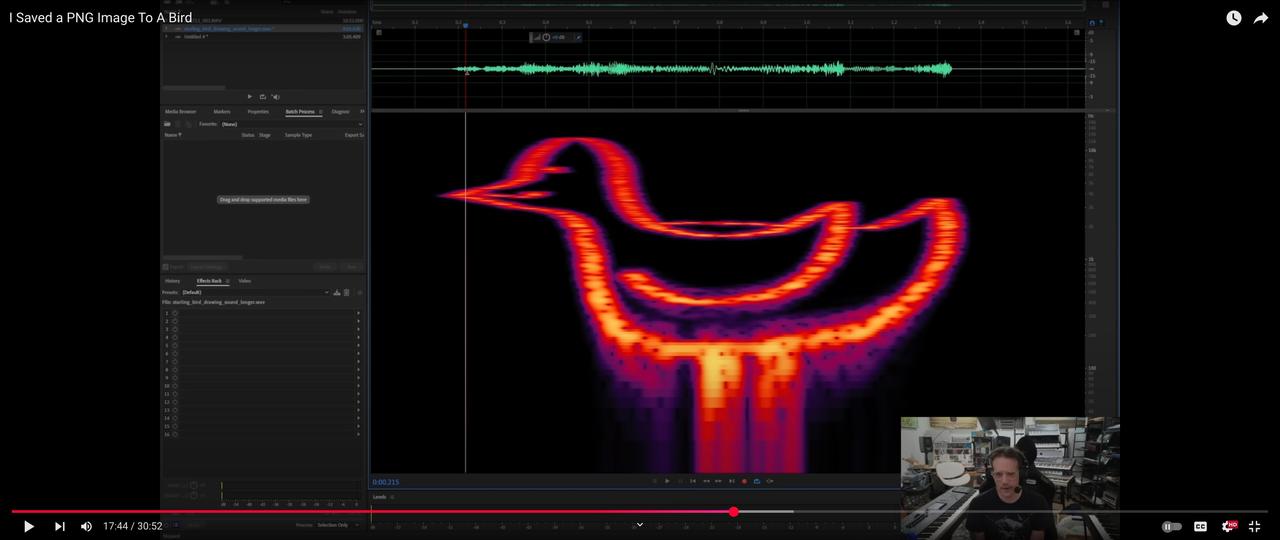Exit full screen mode
This screenshot has width=1280, height=540.
point(1254,526)
